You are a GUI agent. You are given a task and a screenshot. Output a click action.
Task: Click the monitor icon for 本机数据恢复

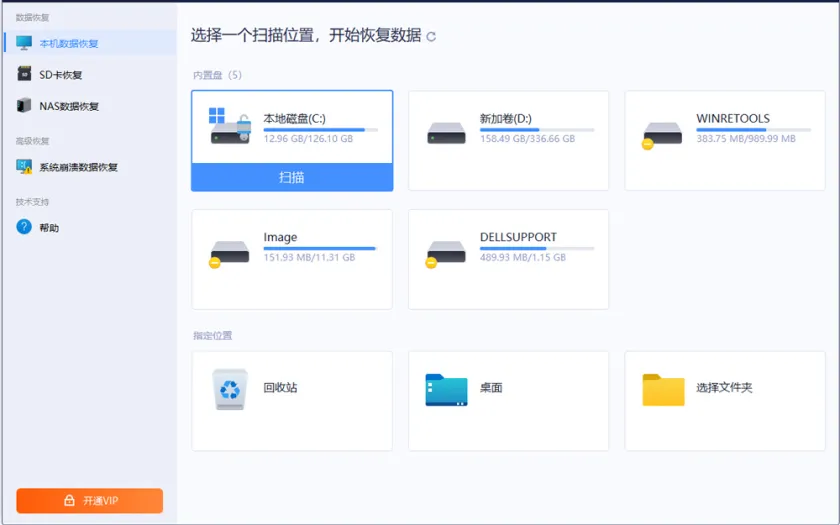point(24,43)
